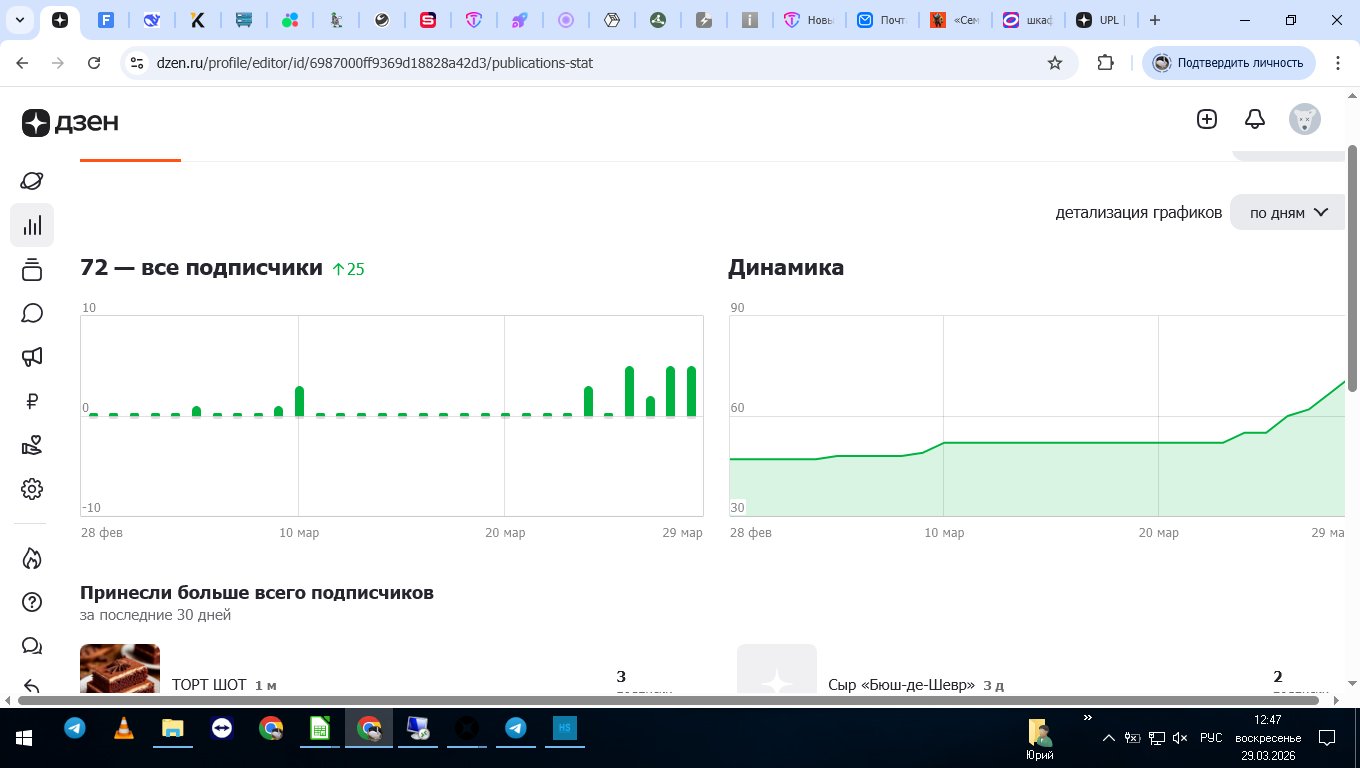Open the 'Сыр «Бюш-де-Шевр»' placeholder thumbnail
The image size is (1360, 768).
coord(777,668)
